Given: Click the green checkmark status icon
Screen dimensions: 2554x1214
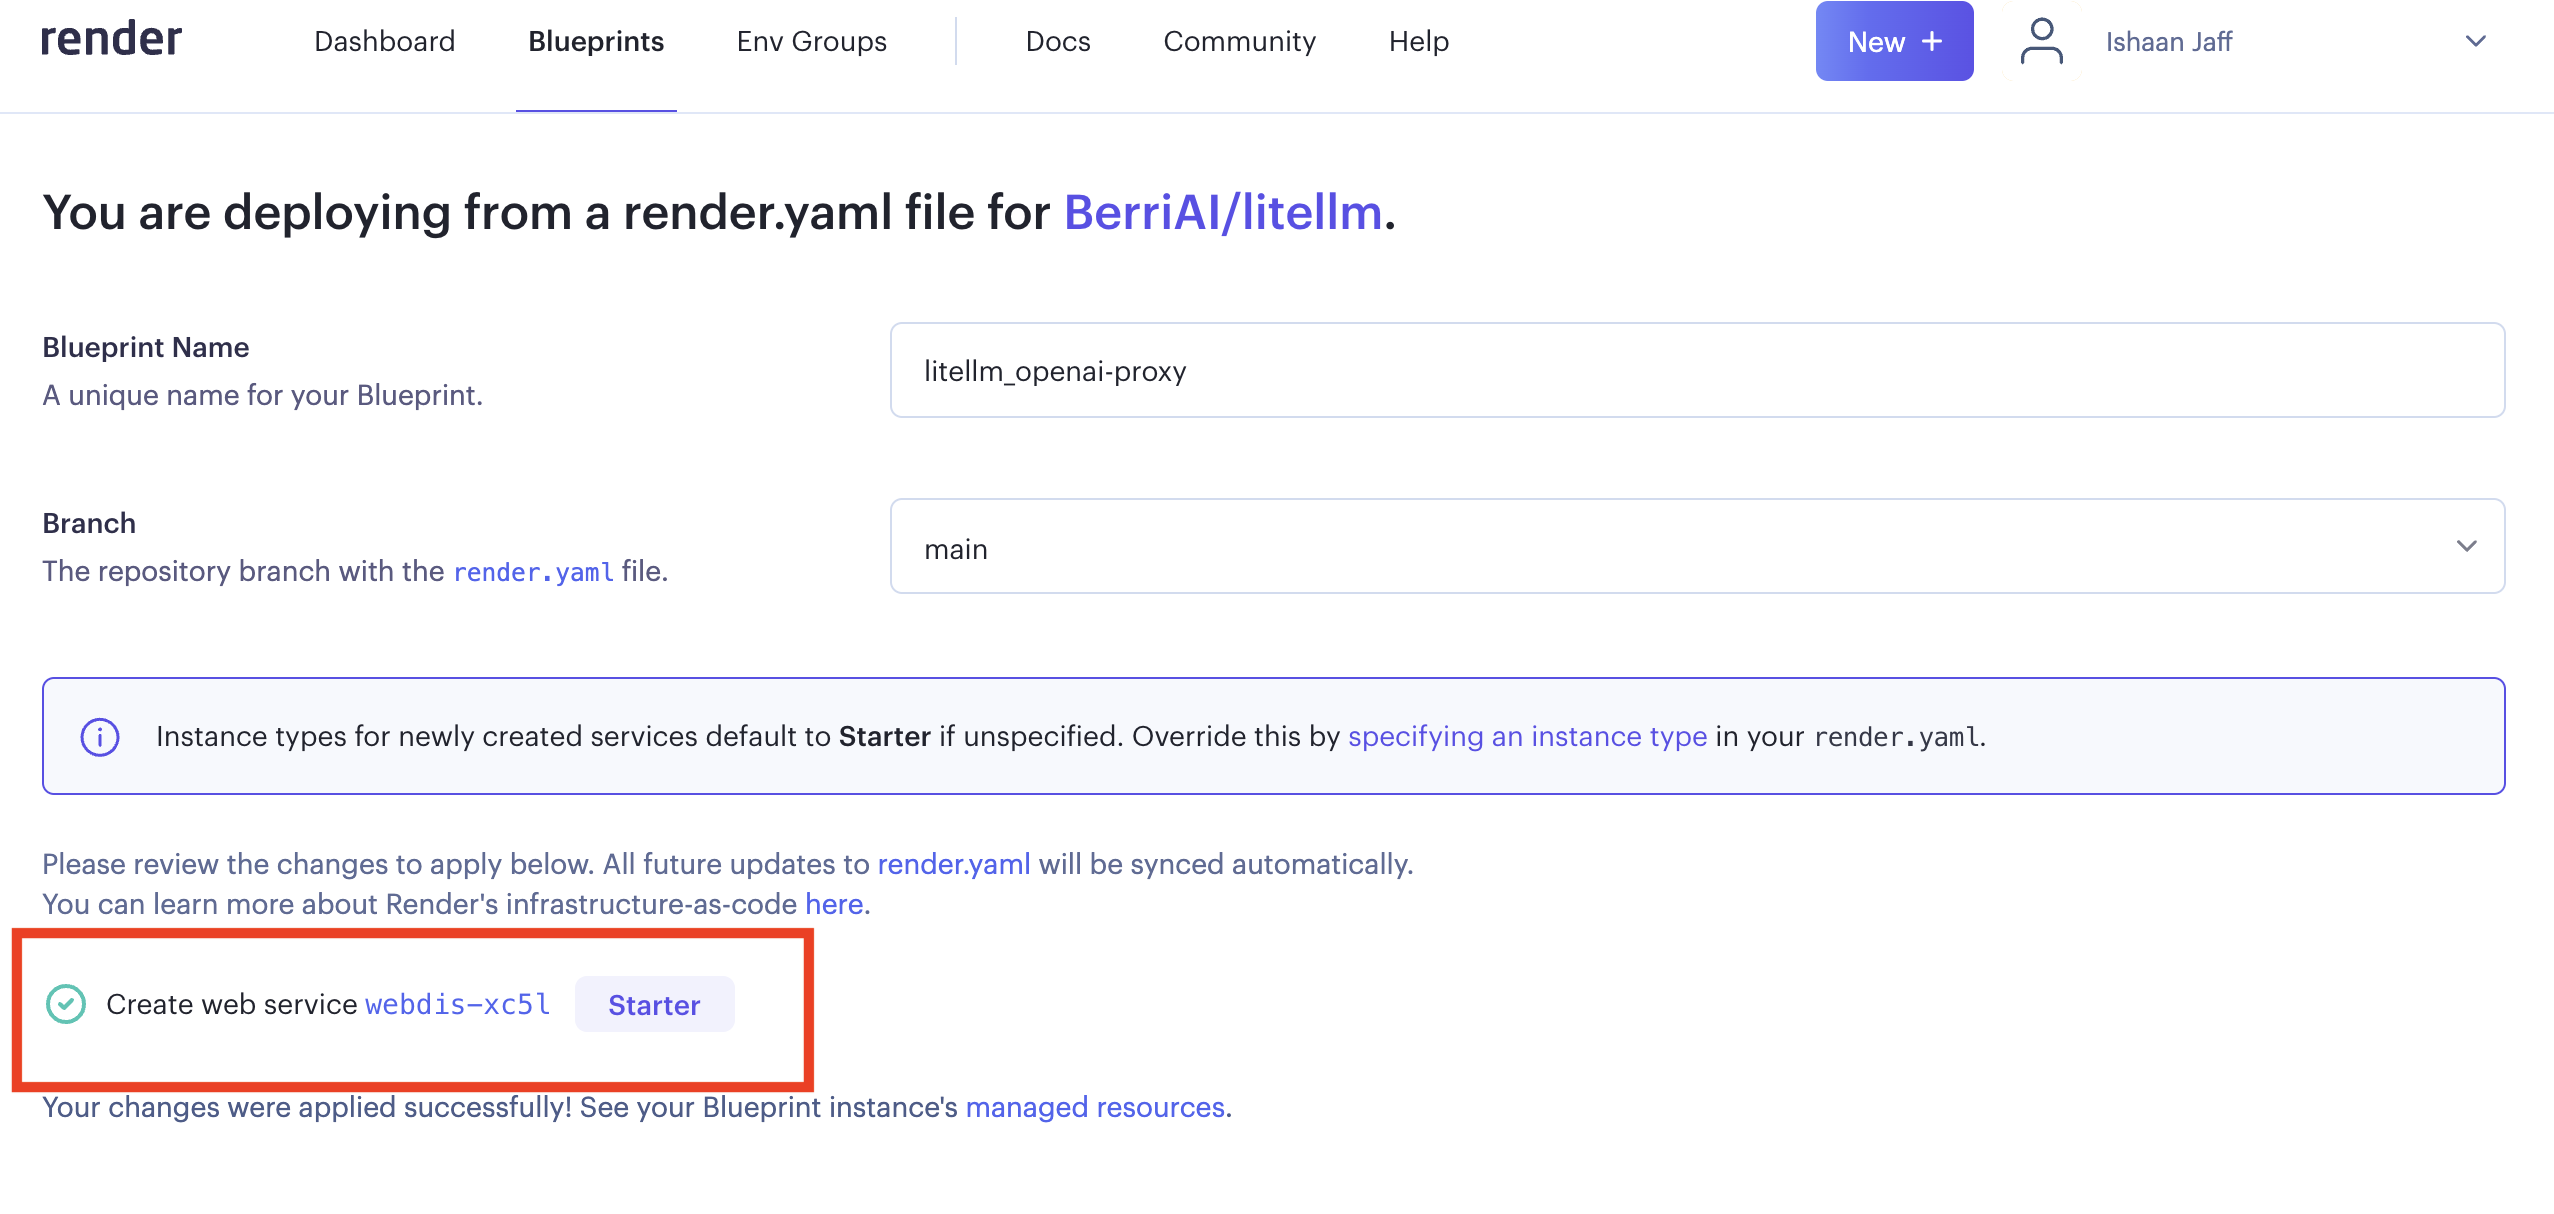Looking at the screenshot, I should pyautogui.click(x=66, y=1004).
